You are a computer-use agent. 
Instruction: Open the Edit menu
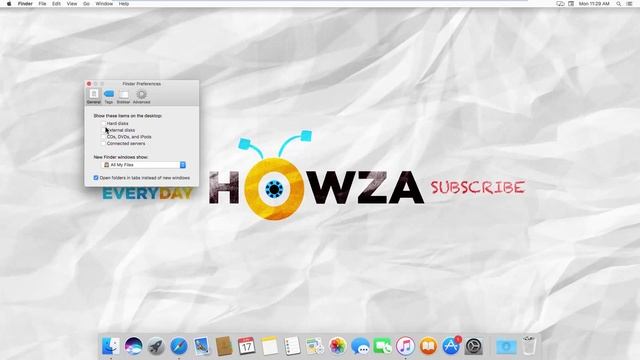click(56, 4)
